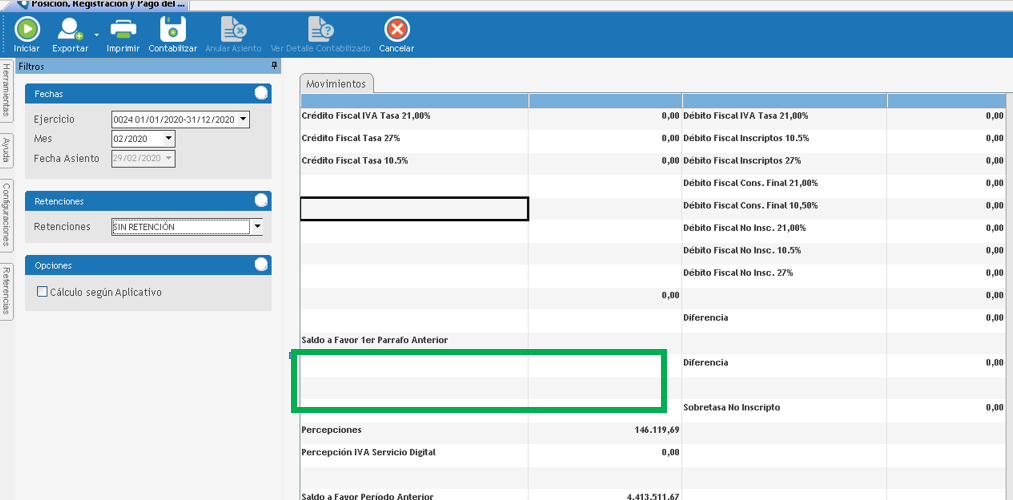Click the Imprimir printer icon

[123, 29]
